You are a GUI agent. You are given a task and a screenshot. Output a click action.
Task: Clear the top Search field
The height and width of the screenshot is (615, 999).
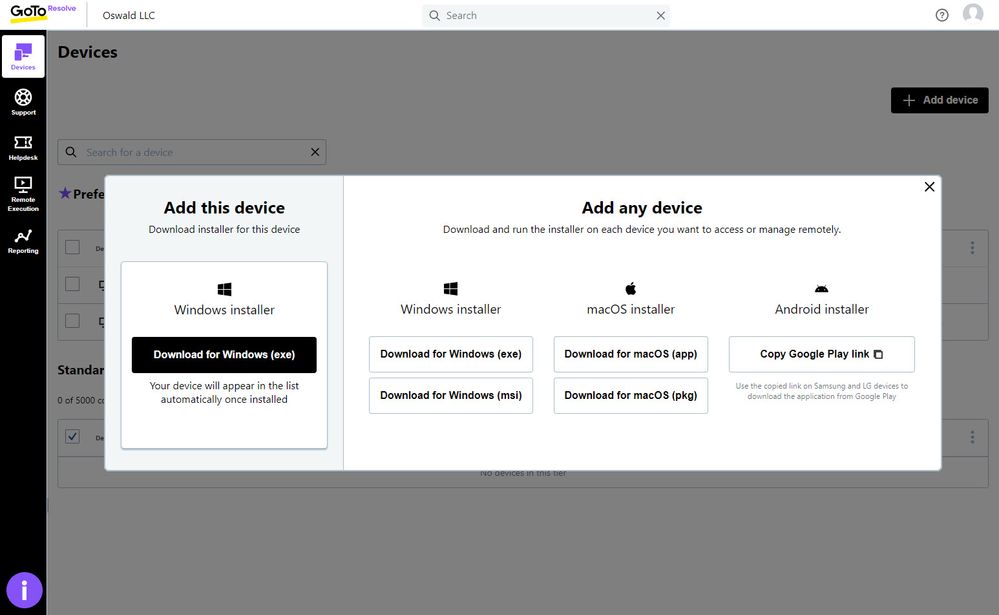click(661, 15)
